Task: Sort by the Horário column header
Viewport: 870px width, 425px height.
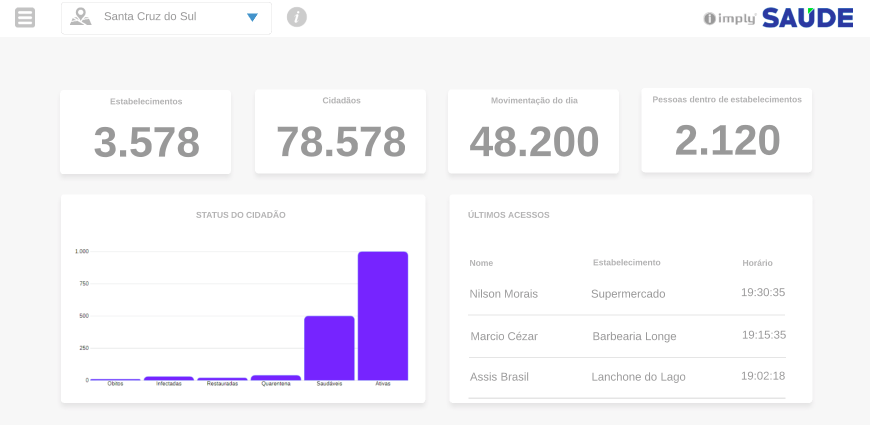Action: click(x=757, y=263)
